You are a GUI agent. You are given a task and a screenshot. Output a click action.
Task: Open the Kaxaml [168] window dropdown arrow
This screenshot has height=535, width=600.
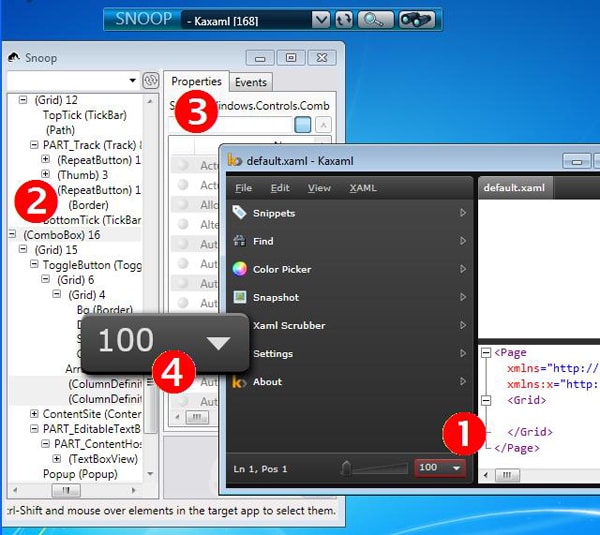tap(321, 20)
